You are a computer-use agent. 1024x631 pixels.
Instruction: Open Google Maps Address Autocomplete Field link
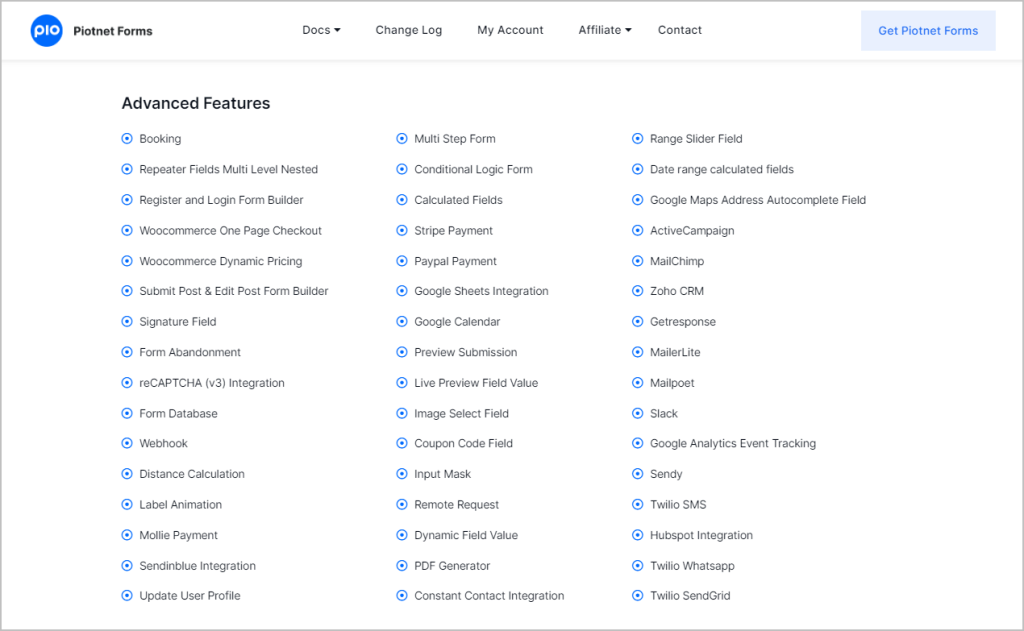758,200
